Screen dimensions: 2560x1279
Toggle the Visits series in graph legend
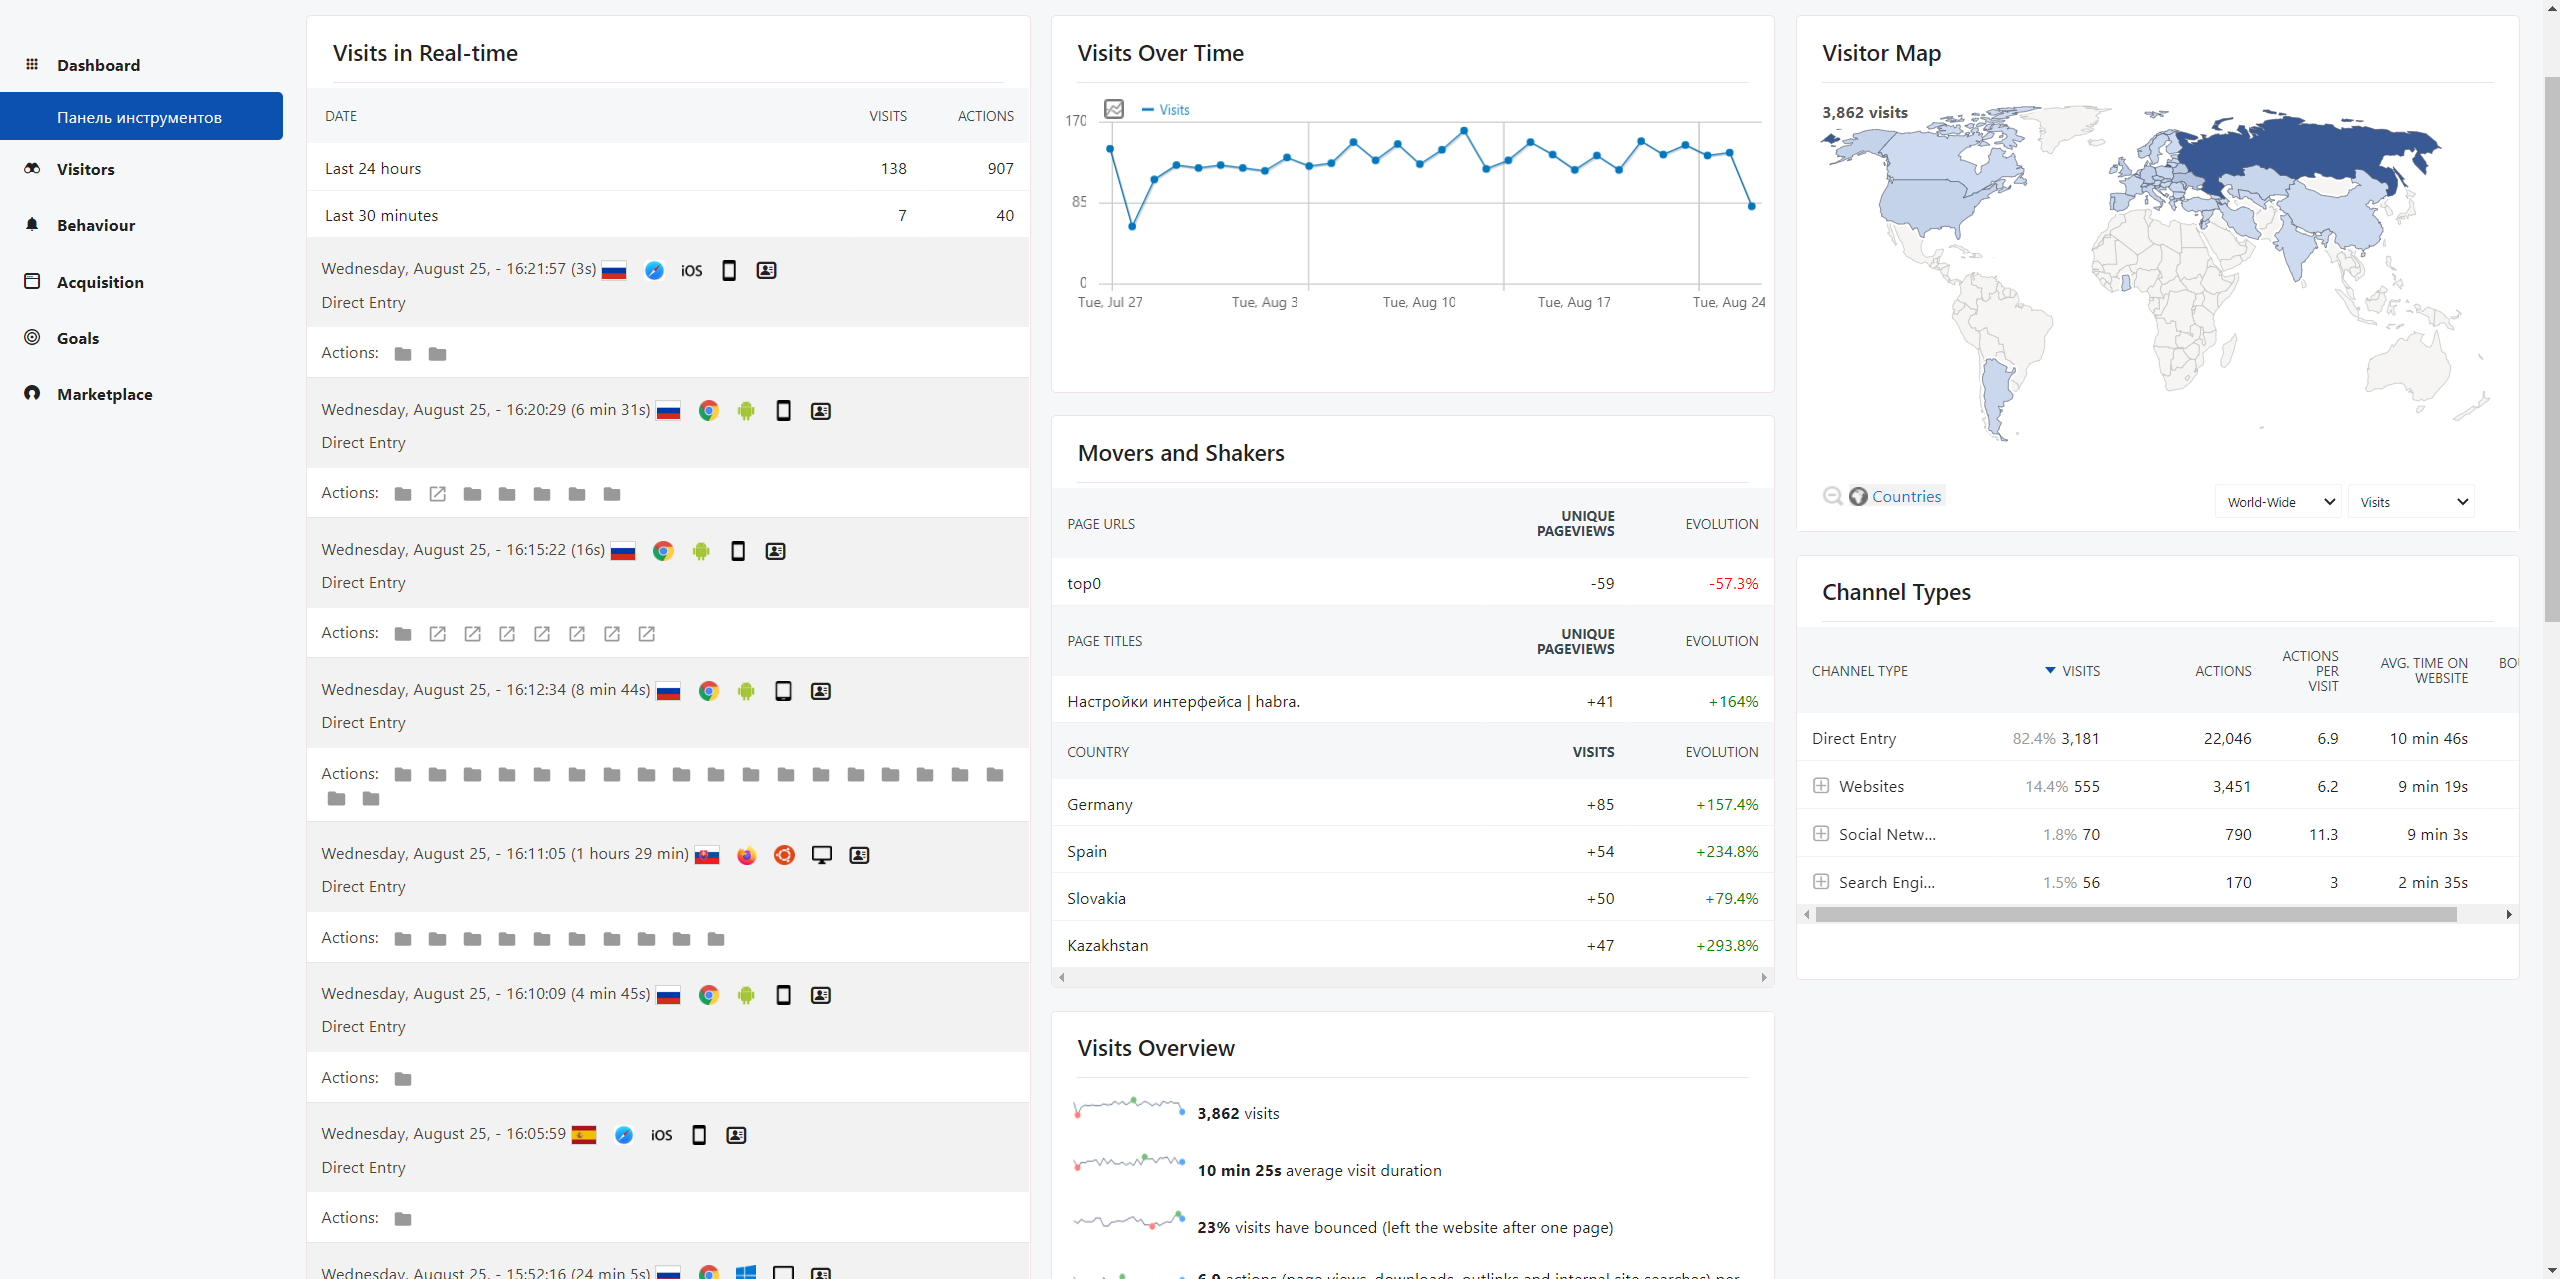pyautogui.click(x=1166, y=110)
